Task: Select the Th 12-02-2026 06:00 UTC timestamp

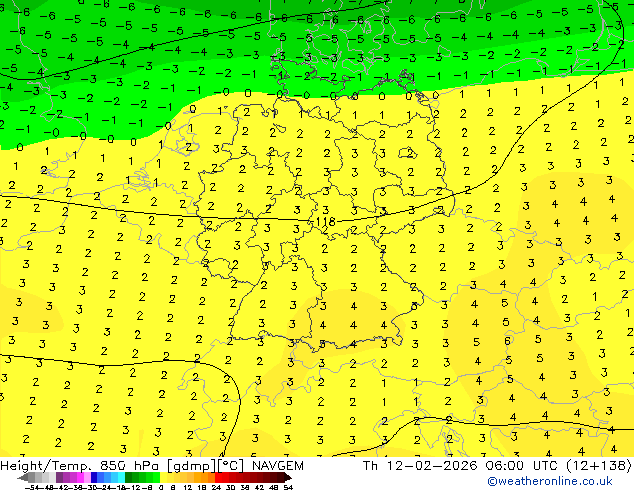Action: [460, 466]
